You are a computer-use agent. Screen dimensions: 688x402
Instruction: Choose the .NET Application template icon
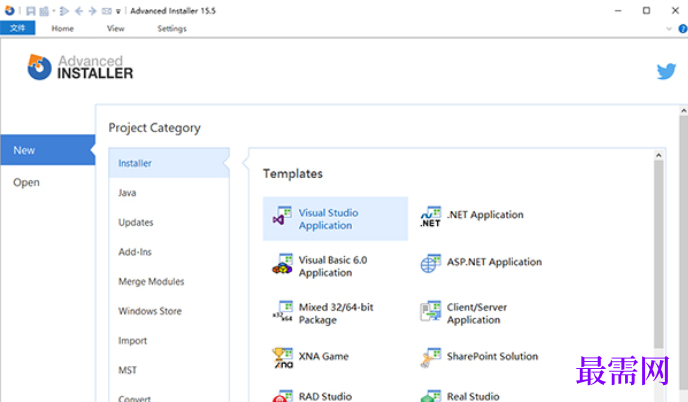coord(430,215)
